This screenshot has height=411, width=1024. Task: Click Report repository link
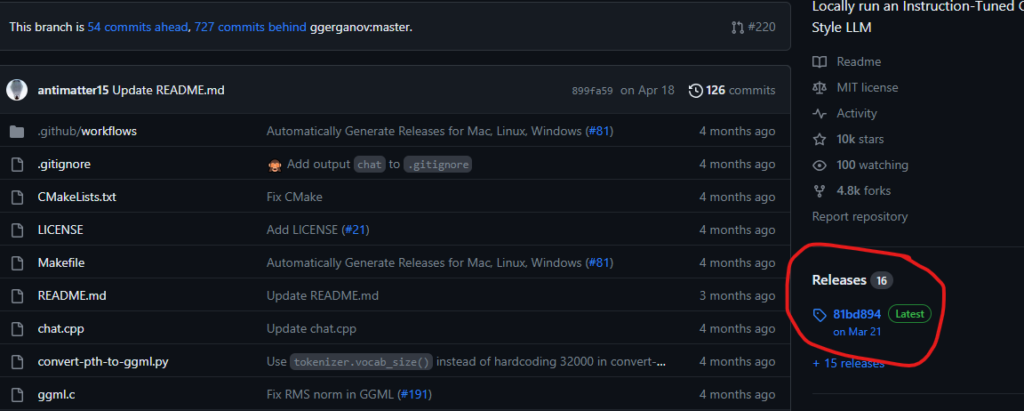pyautogui.click(x=859, y=216)
